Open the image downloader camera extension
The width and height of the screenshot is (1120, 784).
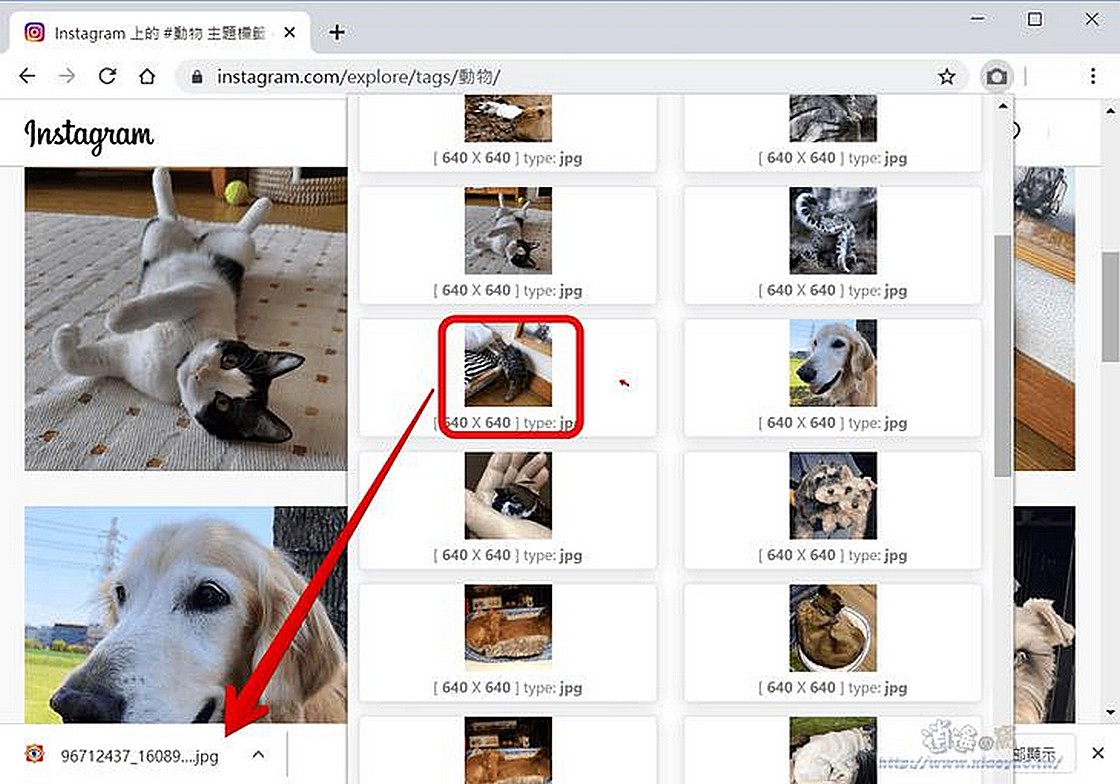(996, 76)
